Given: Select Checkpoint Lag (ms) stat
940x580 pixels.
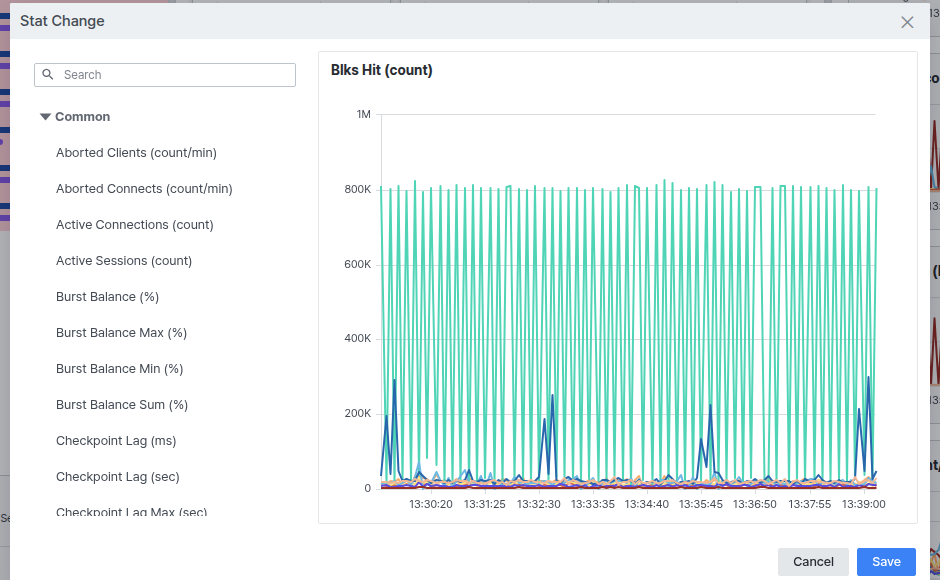Looking at the screenshot, I should click(x=116, y=441).
